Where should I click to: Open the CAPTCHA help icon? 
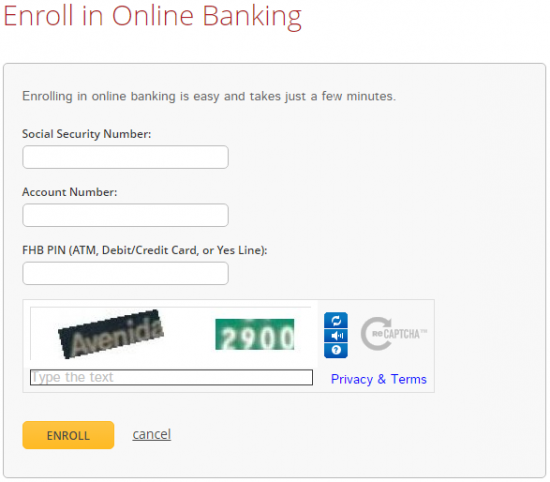tap(336, 350)
